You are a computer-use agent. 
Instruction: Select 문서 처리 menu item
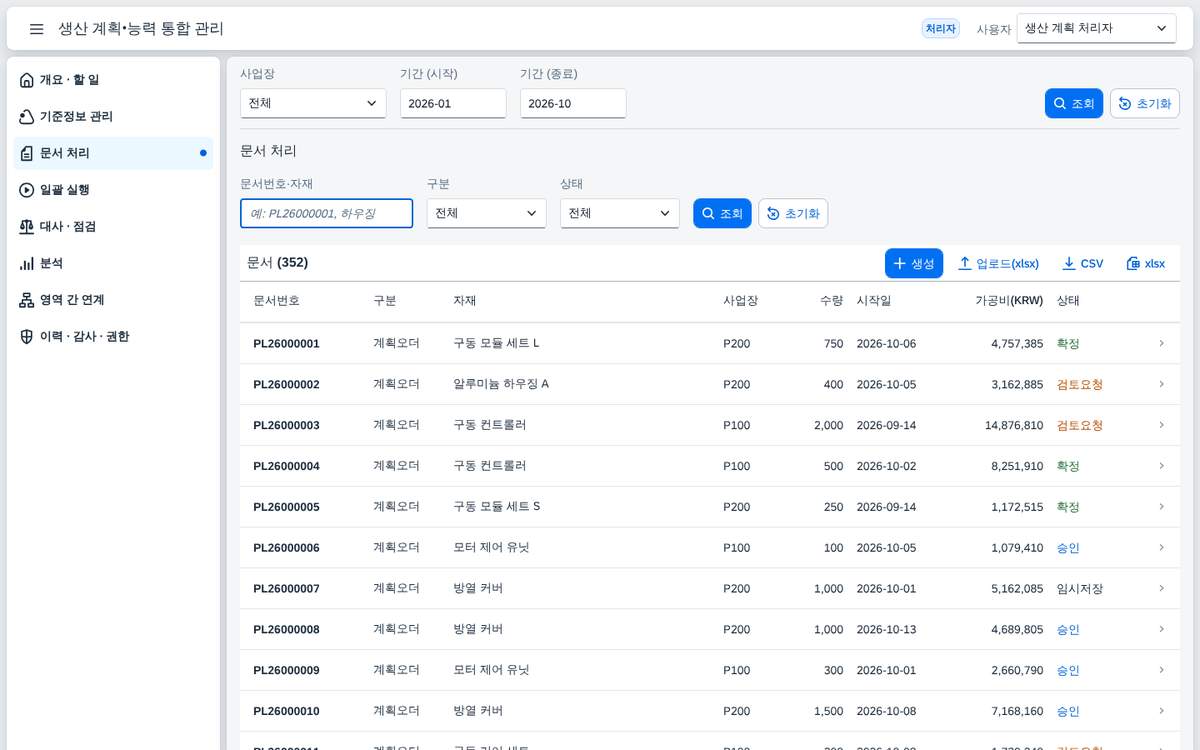click(113, 153)
